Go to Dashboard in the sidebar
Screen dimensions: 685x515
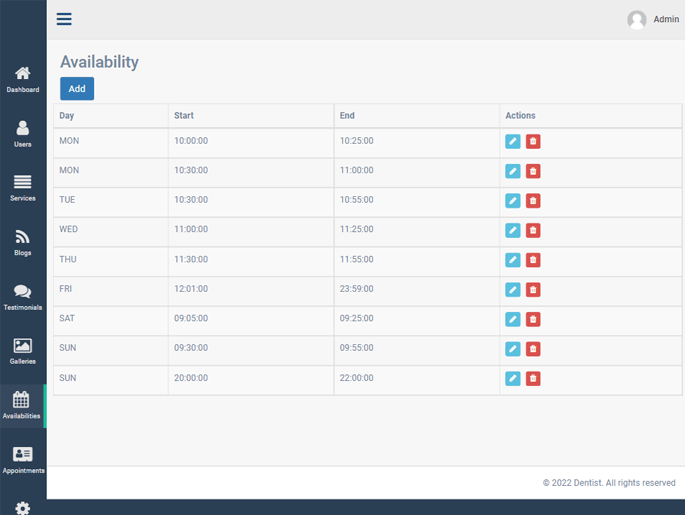tap(22, 79)
